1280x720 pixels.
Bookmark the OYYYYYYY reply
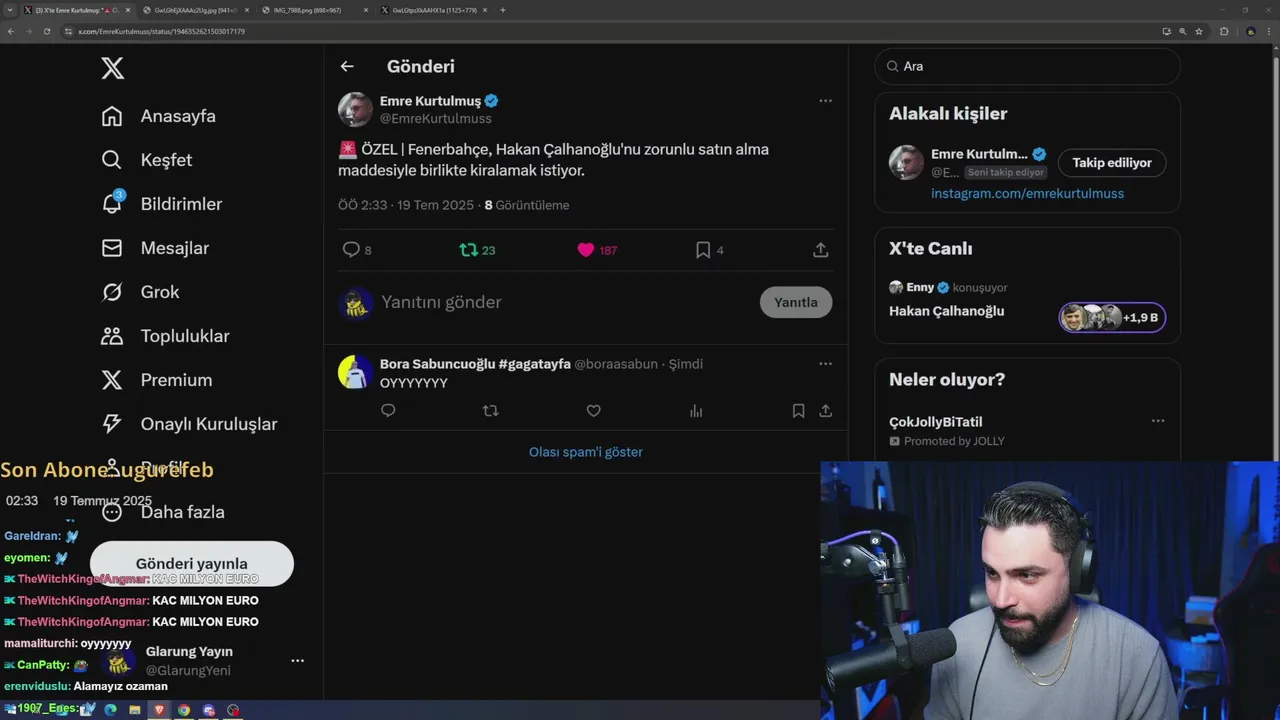(798, 410)
